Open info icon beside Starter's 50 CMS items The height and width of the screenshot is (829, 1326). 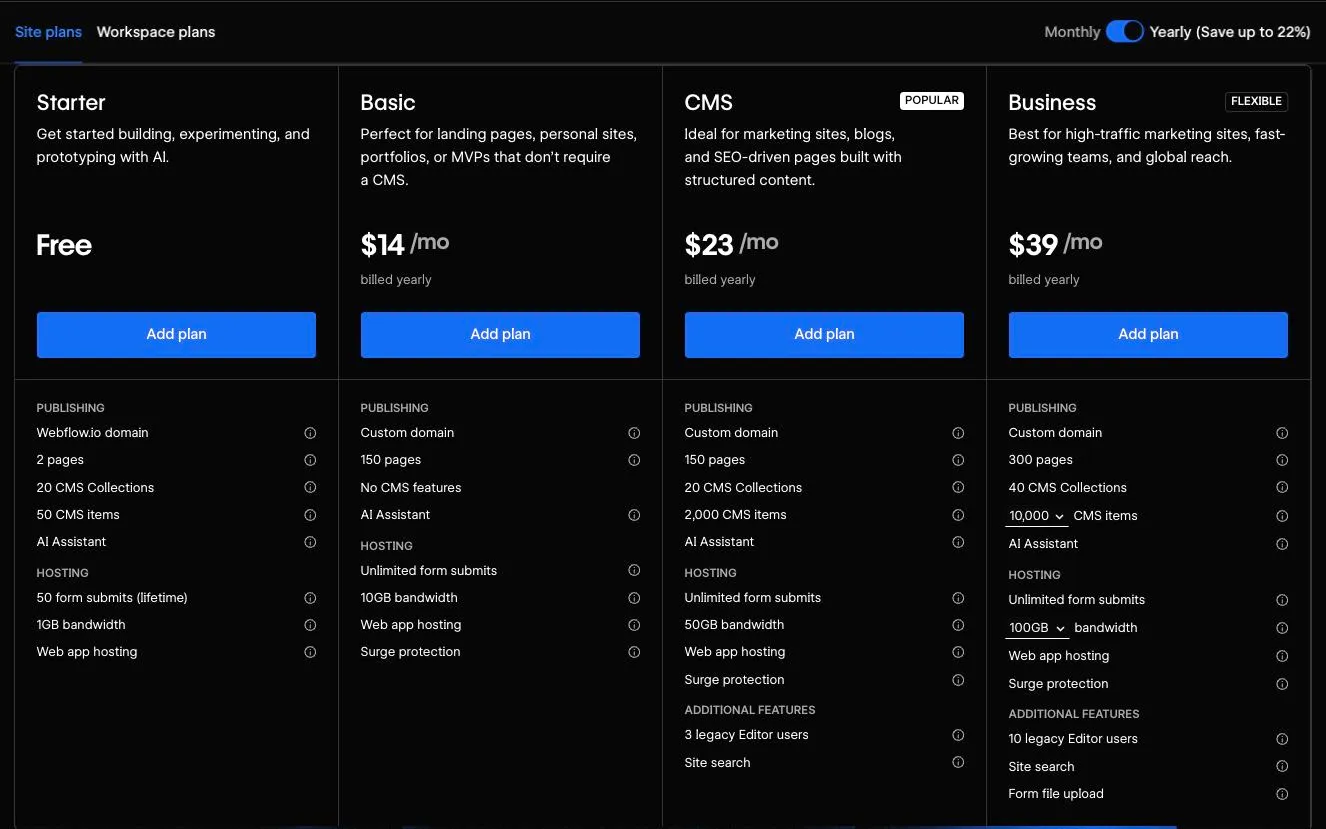pyautogui.click(x=310, y=515)
